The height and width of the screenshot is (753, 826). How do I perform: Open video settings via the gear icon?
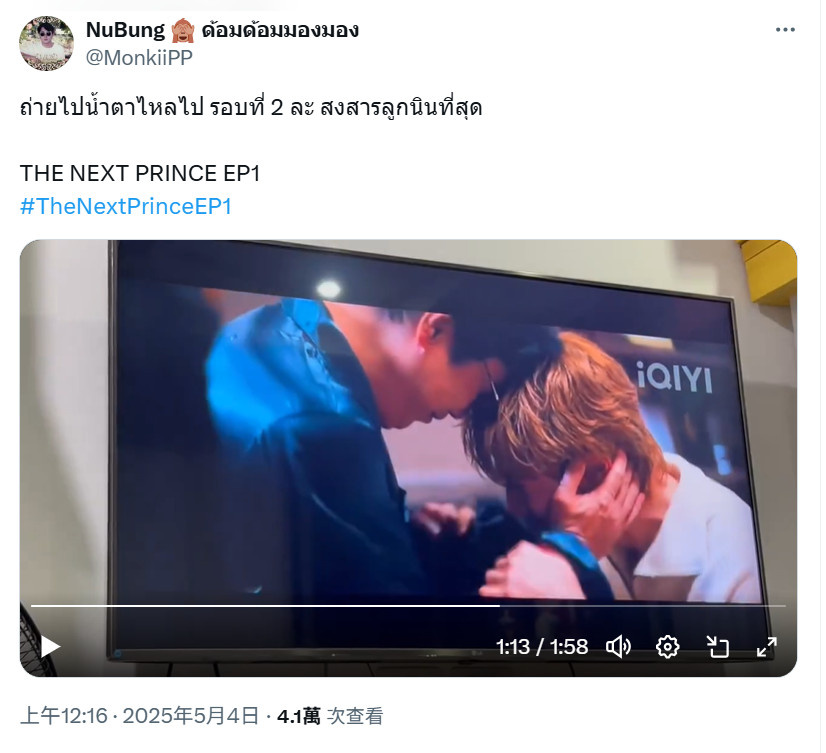(667, 647)
